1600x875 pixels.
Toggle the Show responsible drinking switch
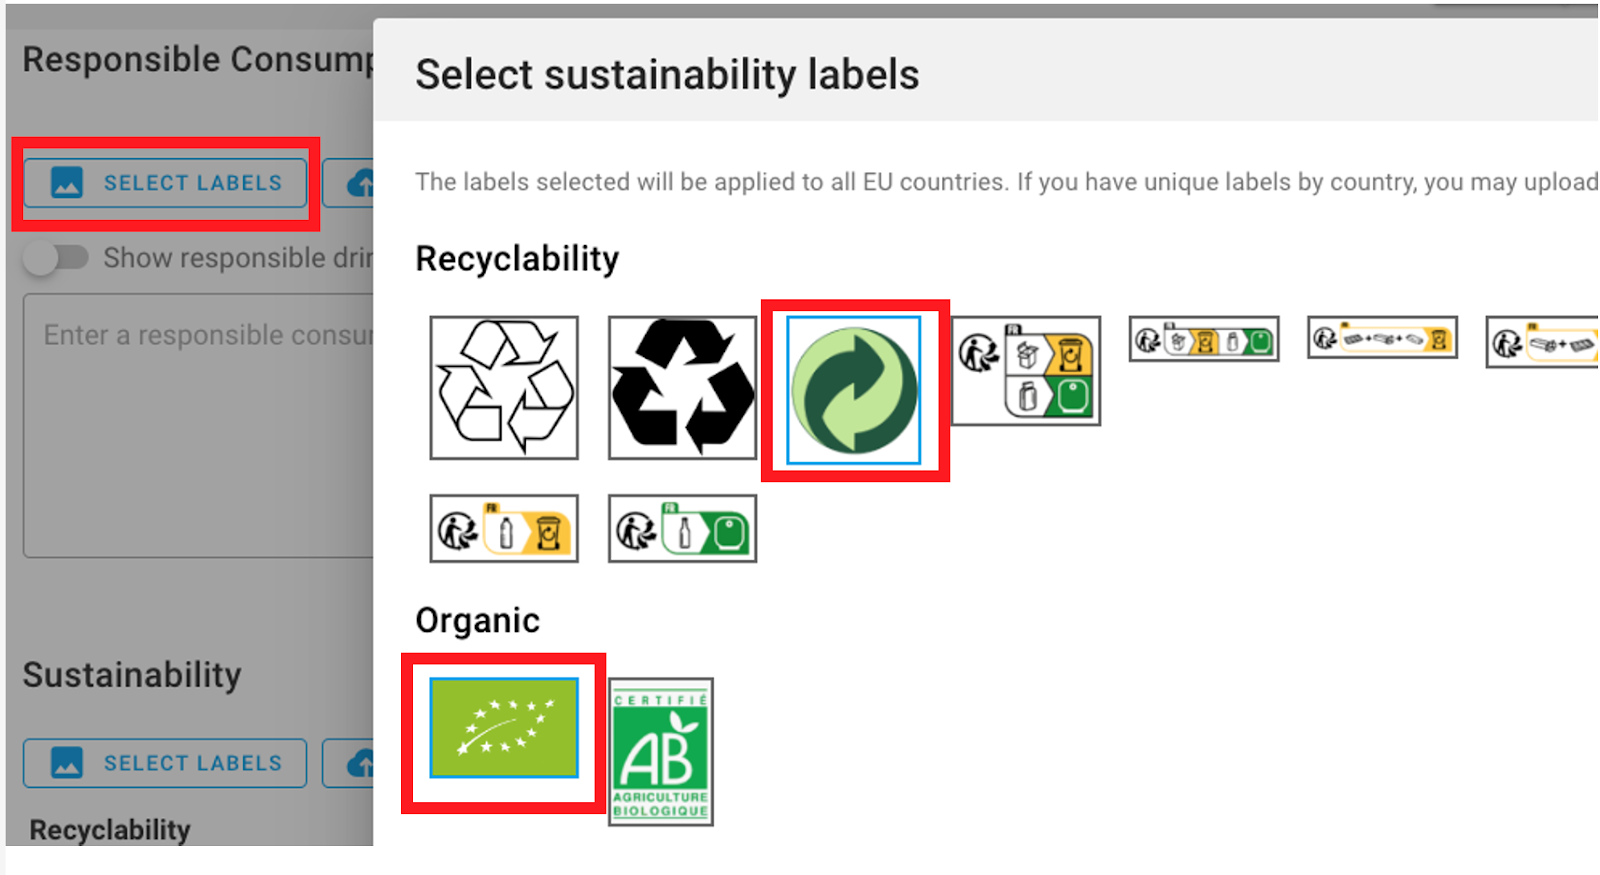coord(56,258)
